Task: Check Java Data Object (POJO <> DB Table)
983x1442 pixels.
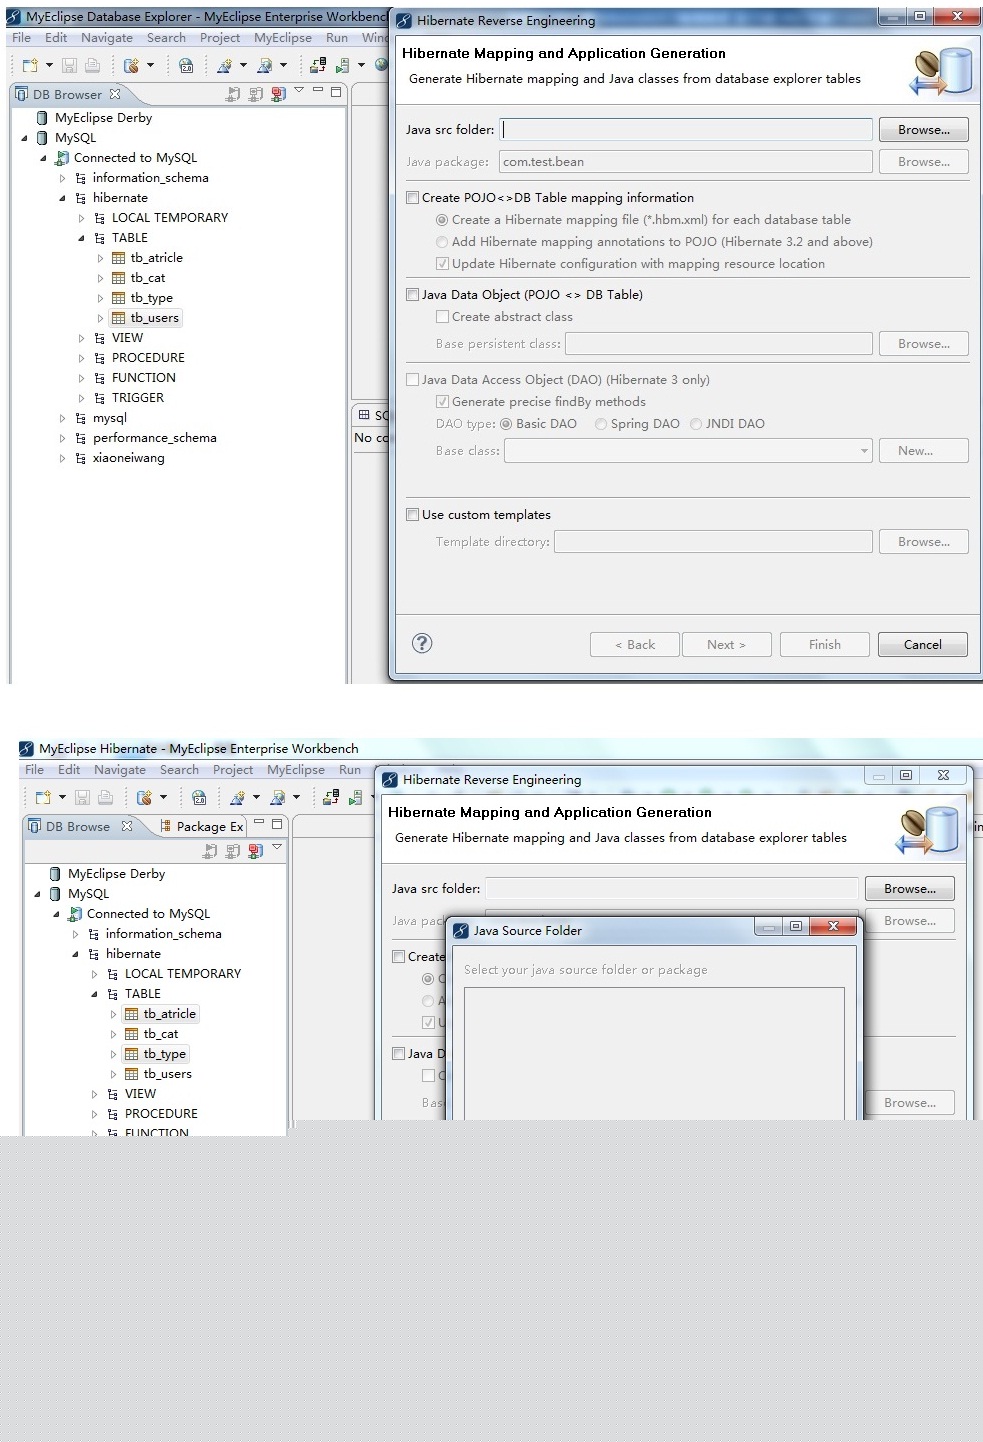Action: [x=412, y=295]
